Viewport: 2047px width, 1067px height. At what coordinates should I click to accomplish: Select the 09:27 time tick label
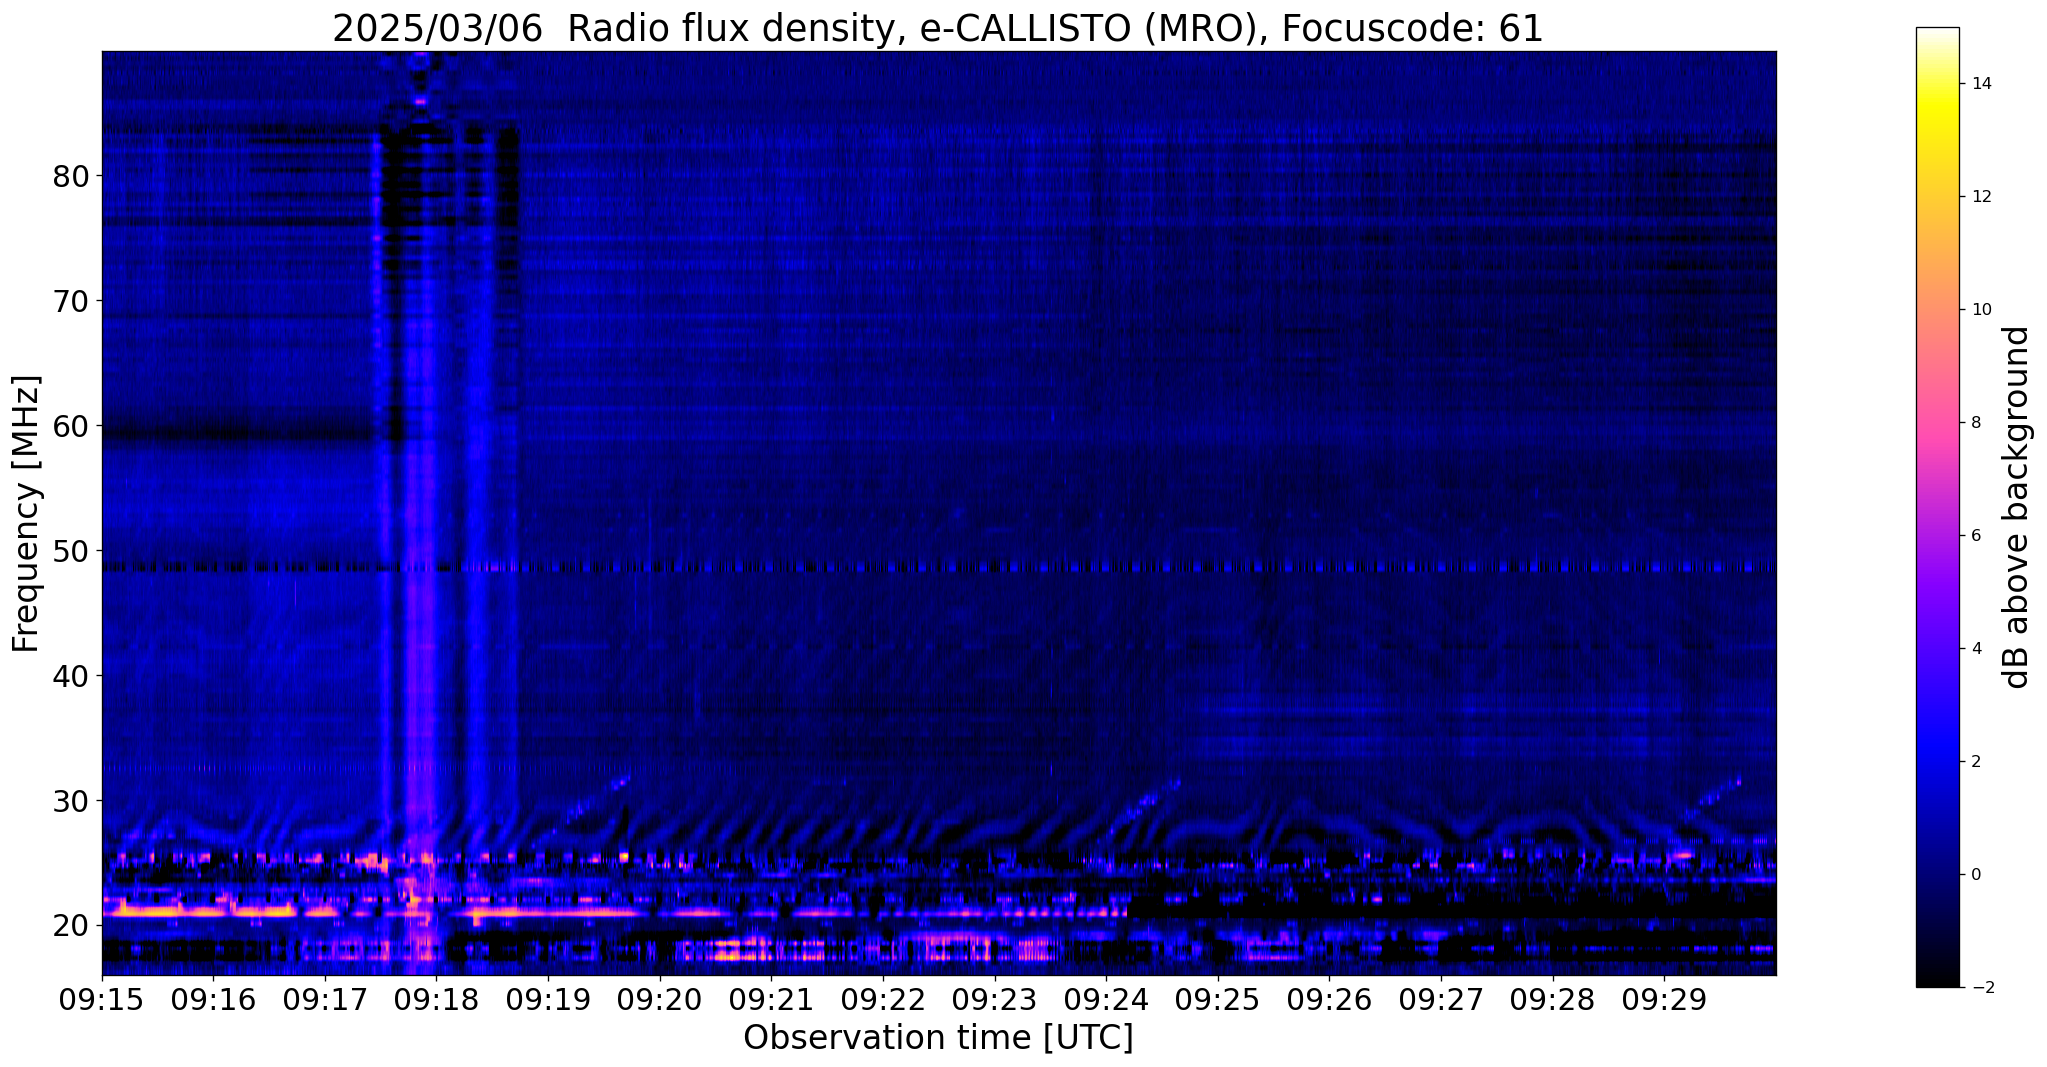click(x=1442, y=999)
